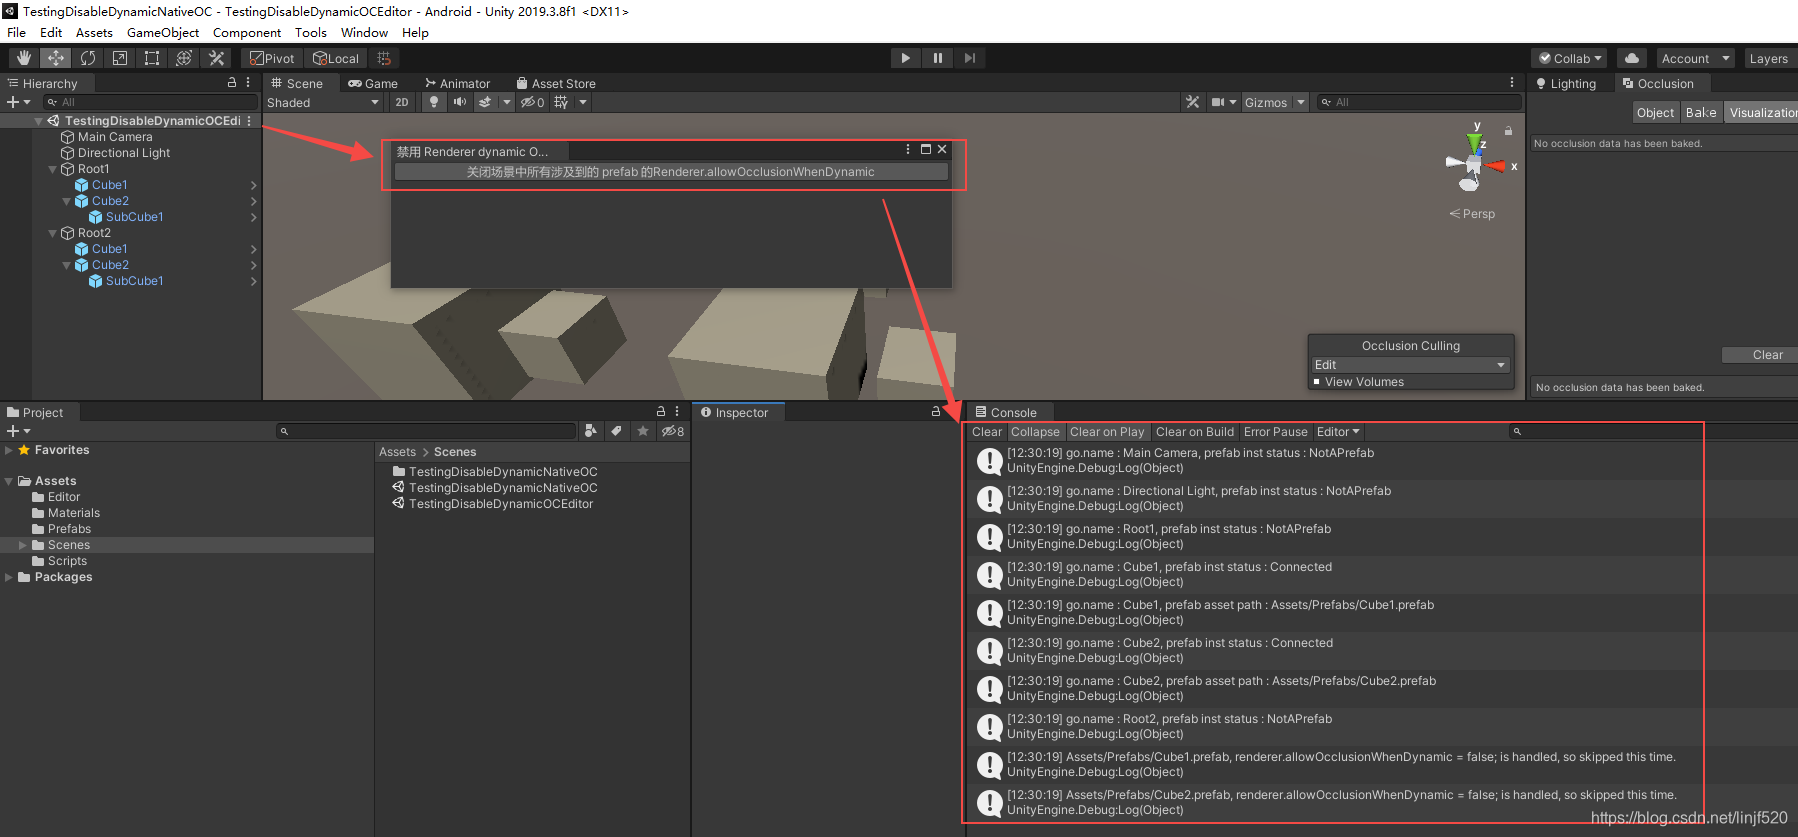The image size is (1798, 837).
Task: Toggle scene audio speaker icon
Action: (459, 102)
